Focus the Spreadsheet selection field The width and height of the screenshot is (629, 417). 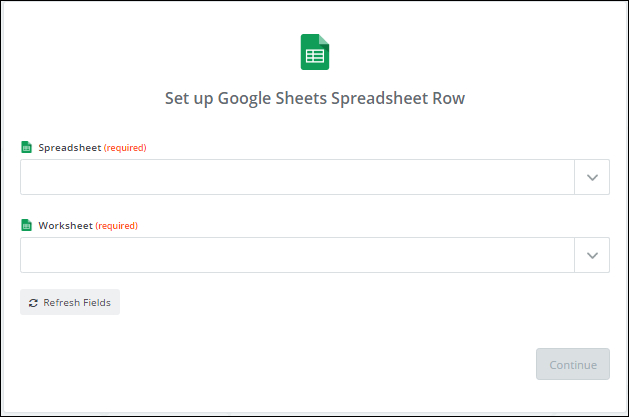pyautogui.click(x=297, y=177)
